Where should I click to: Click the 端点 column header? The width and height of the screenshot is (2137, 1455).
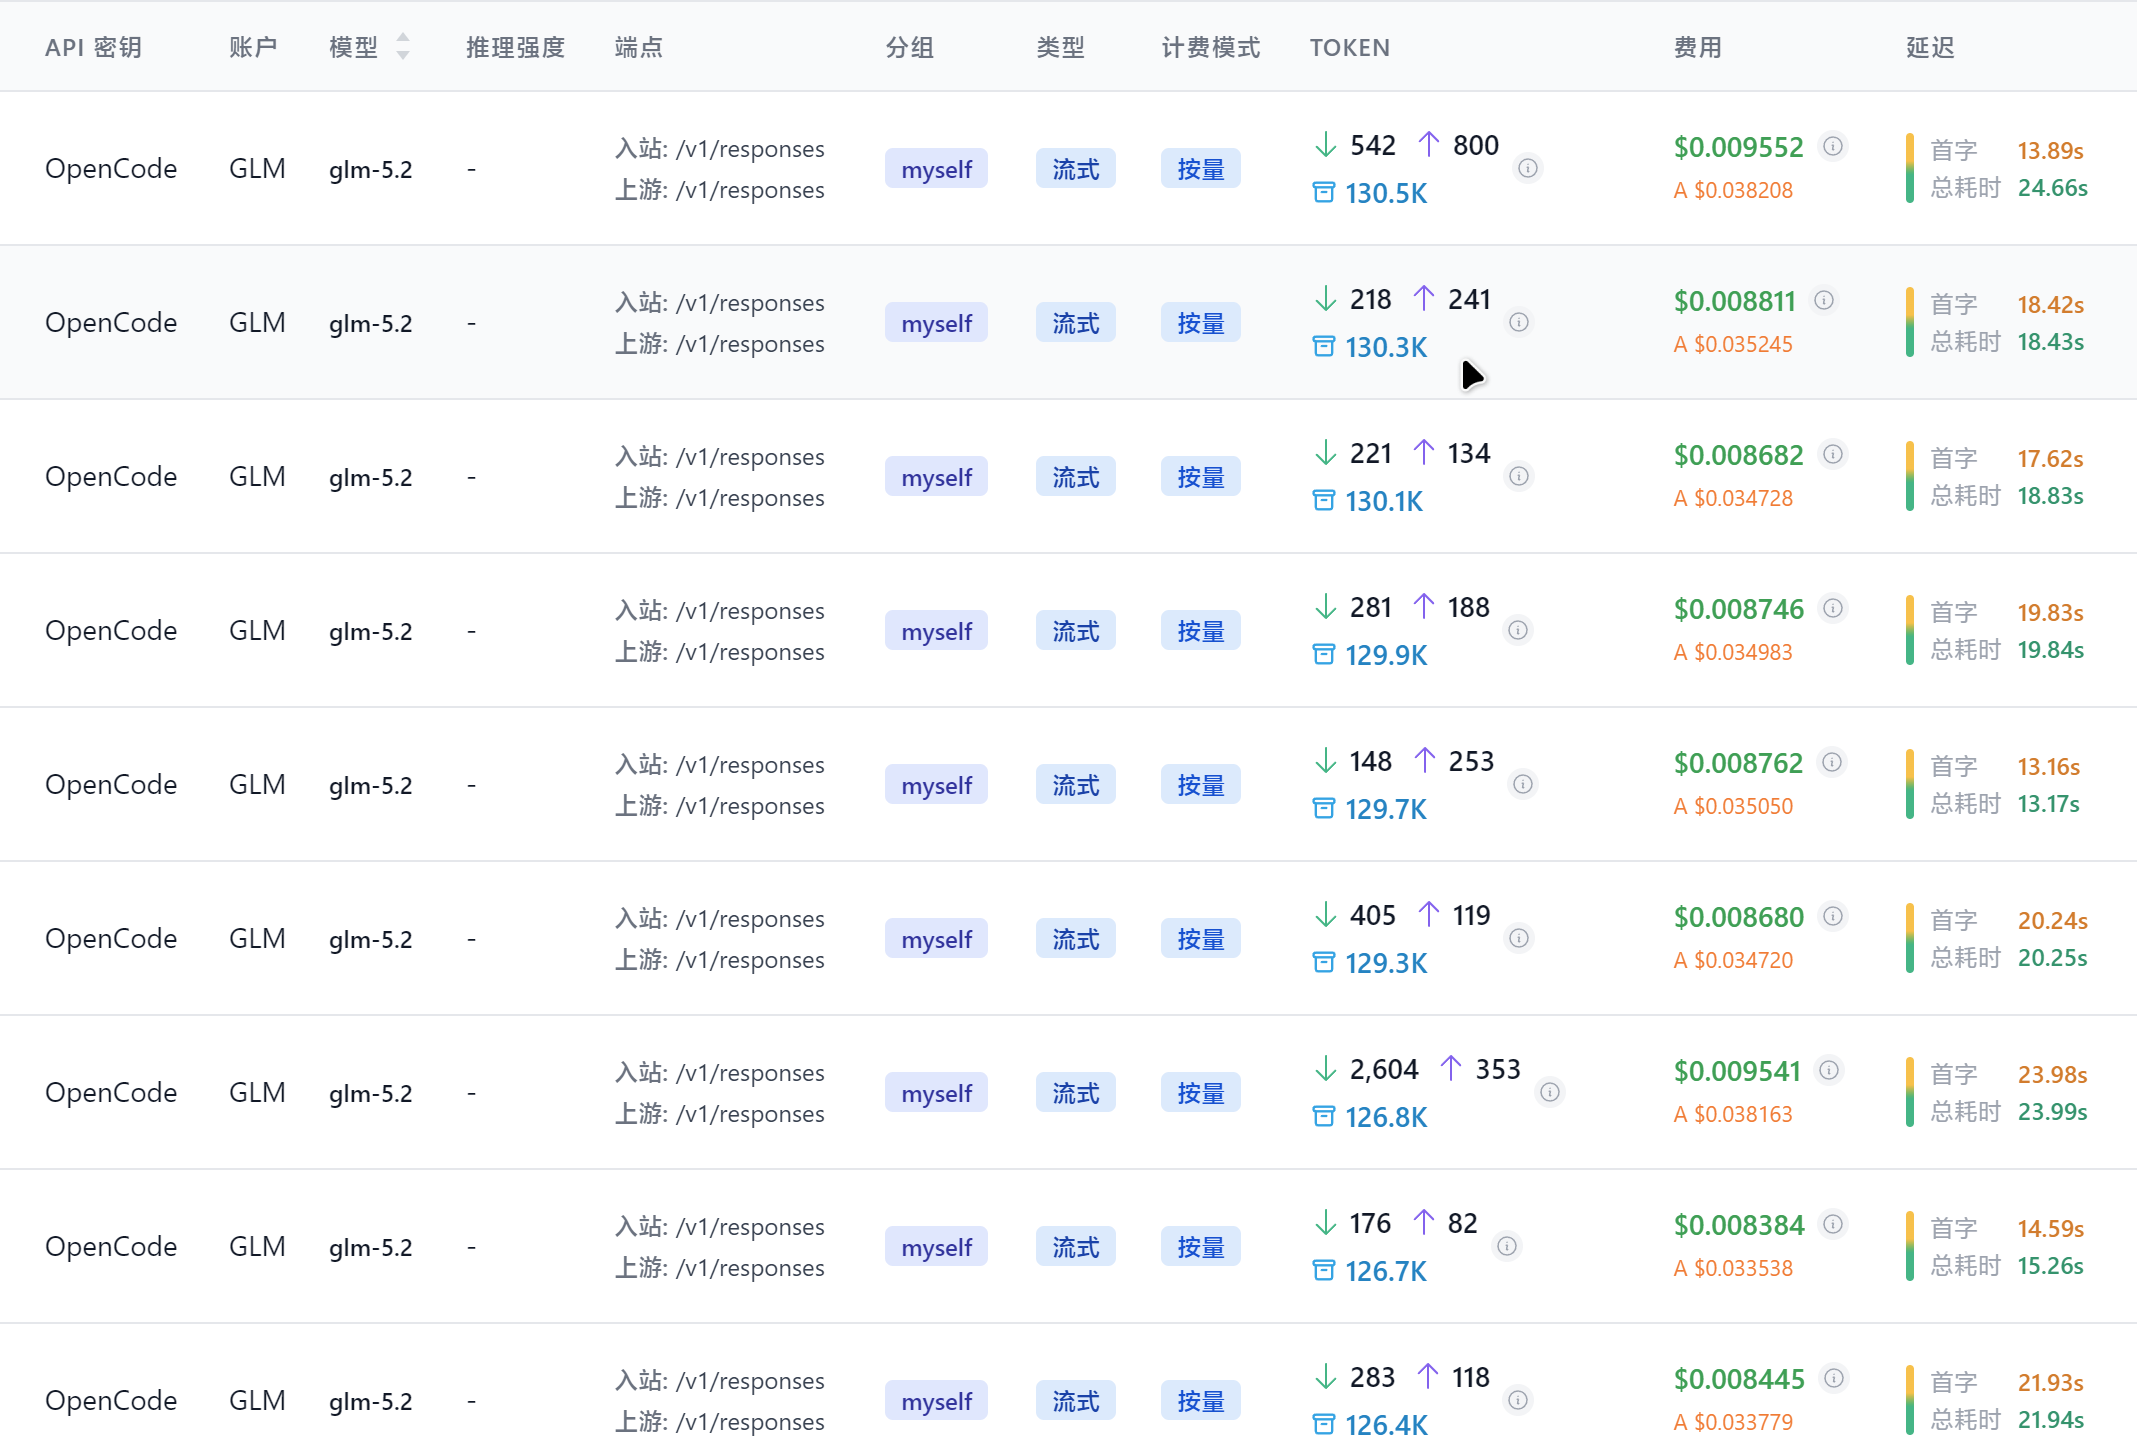638,47
